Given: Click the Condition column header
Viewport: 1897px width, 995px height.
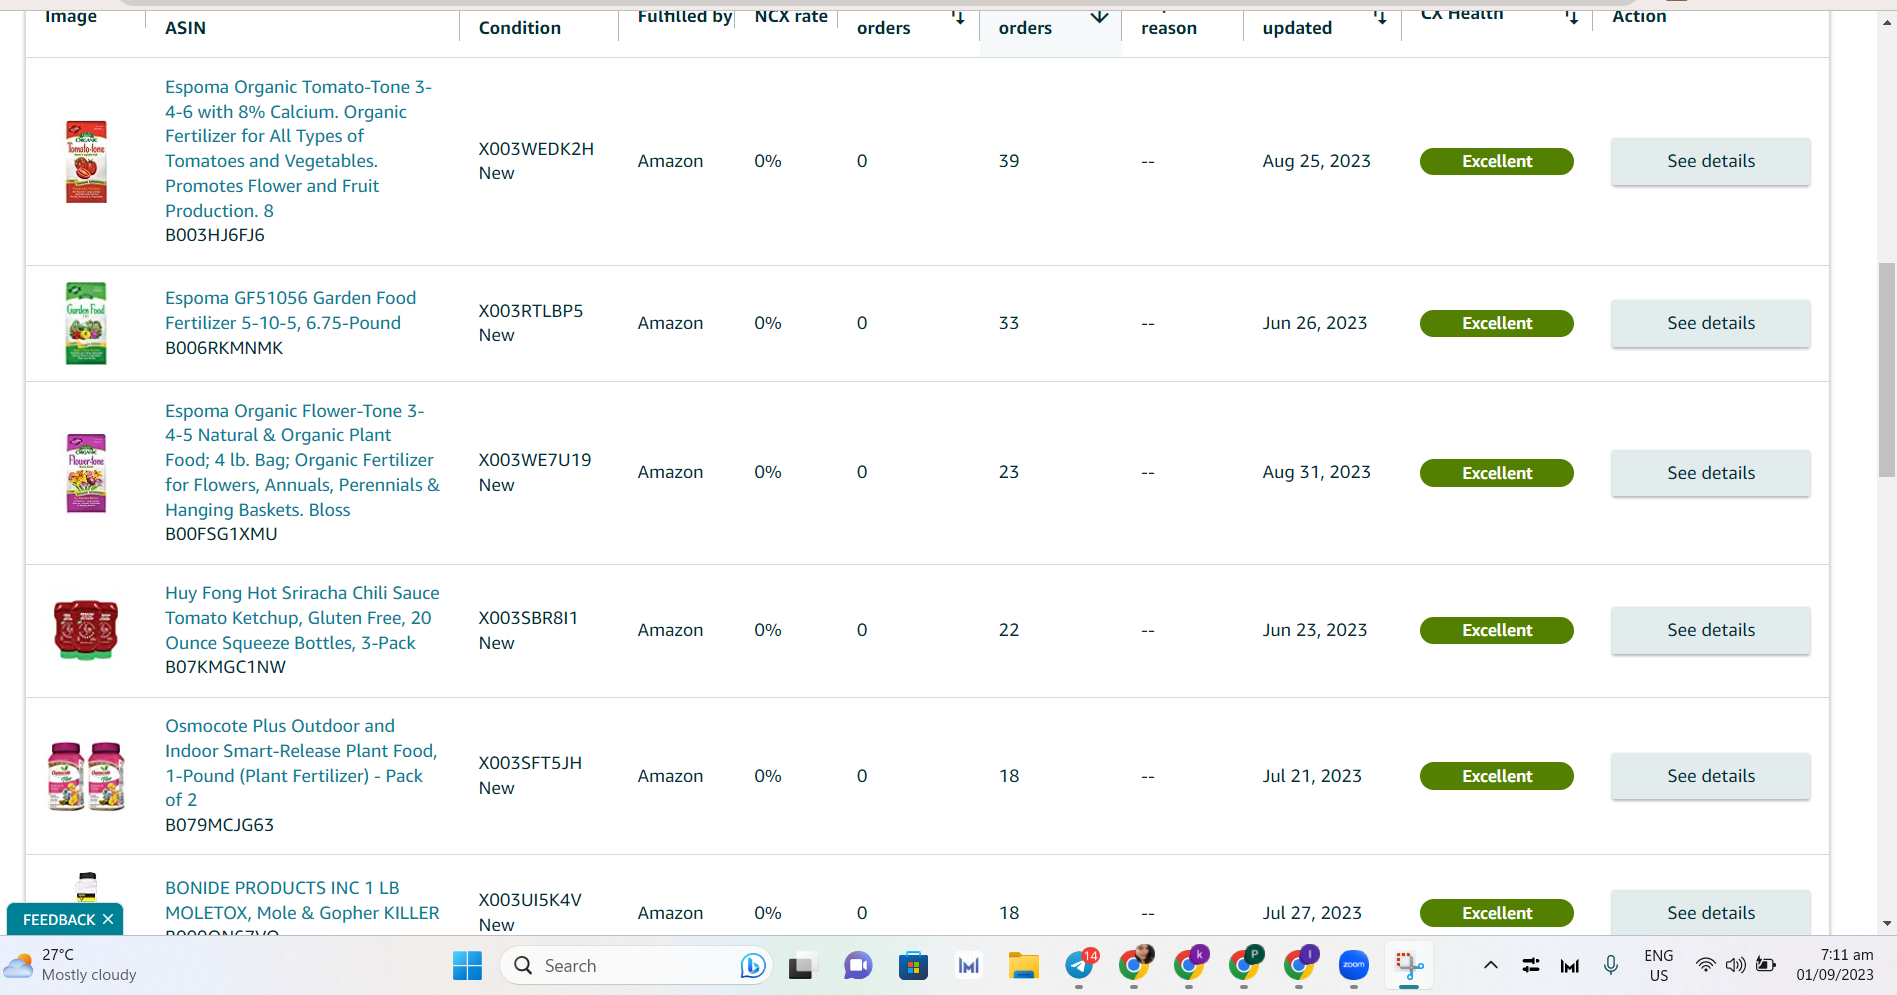Looking at the screenshot, I should (x=520, y=28).
